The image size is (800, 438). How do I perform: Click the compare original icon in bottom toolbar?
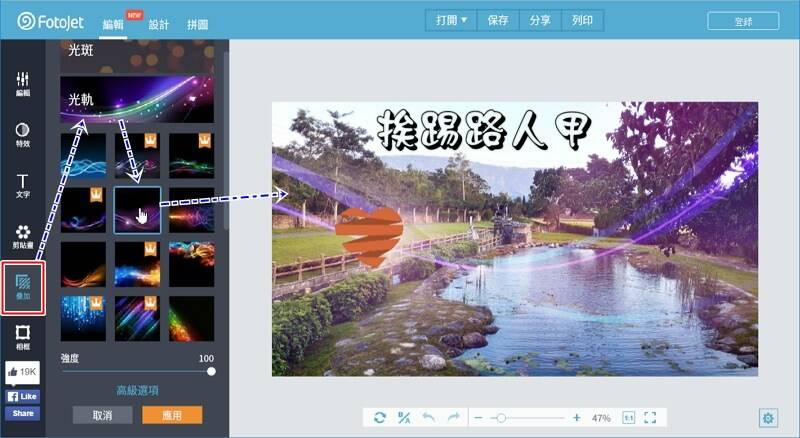coord(404,418)
